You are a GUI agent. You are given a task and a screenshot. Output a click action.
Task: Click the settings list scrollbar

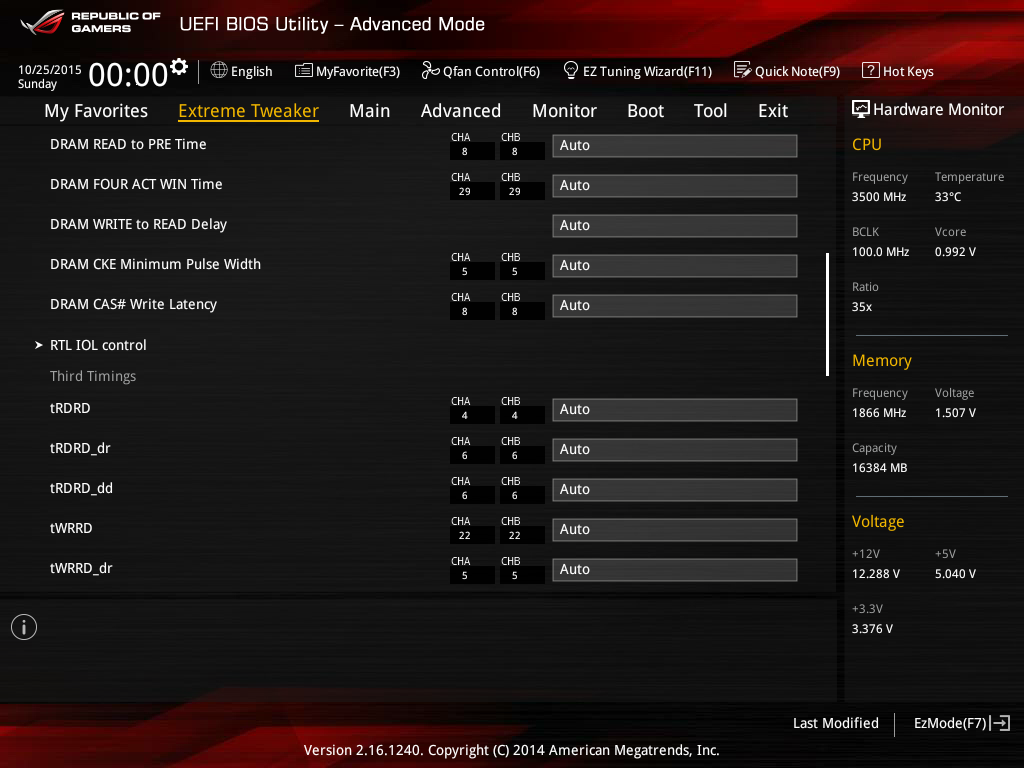827,314
